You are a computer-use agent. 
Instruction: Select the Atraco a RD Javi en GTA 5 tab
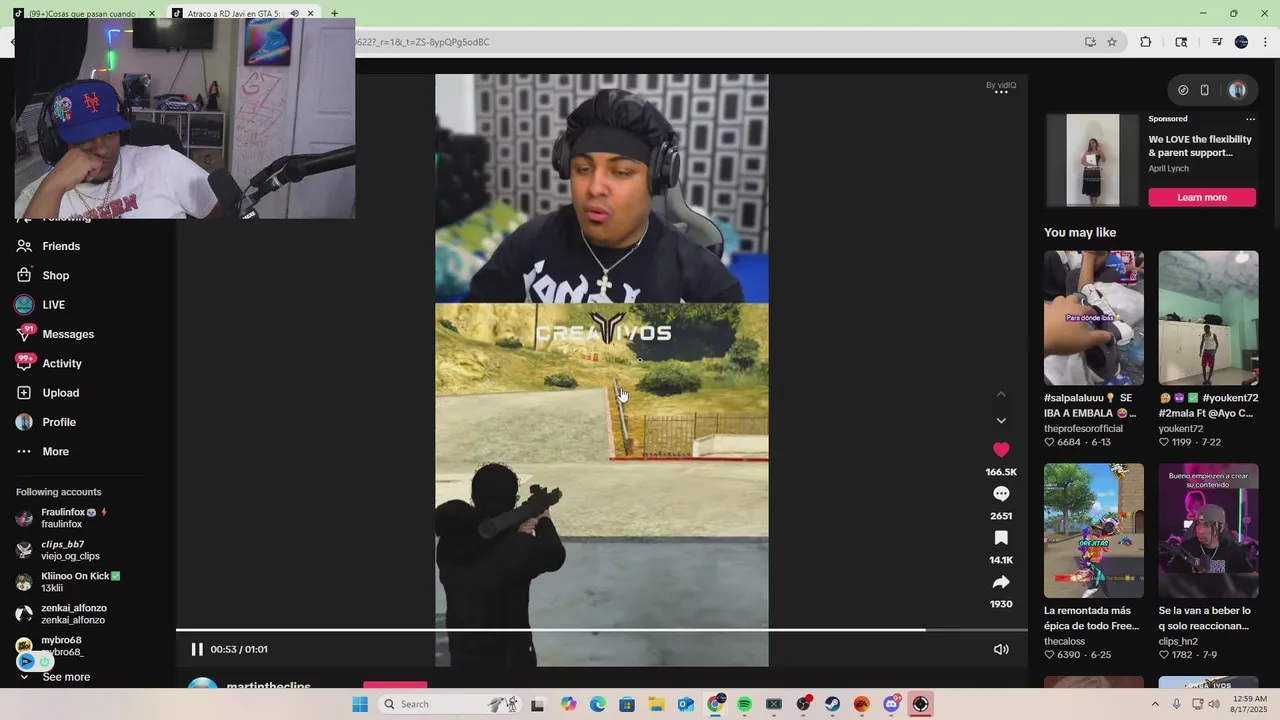(240, 14)
